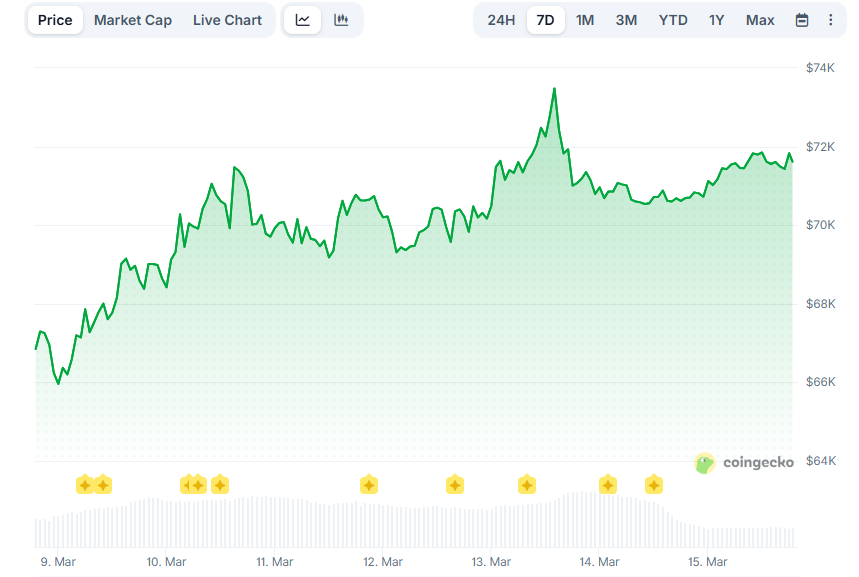
Task: Select the 24H time range
Action: click(x=501, y=20)
